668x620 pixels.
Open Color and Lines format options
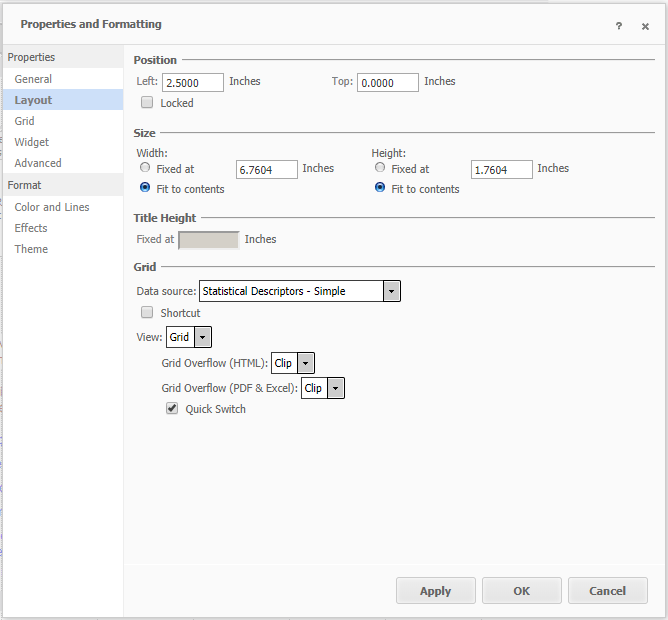point(52,207)
